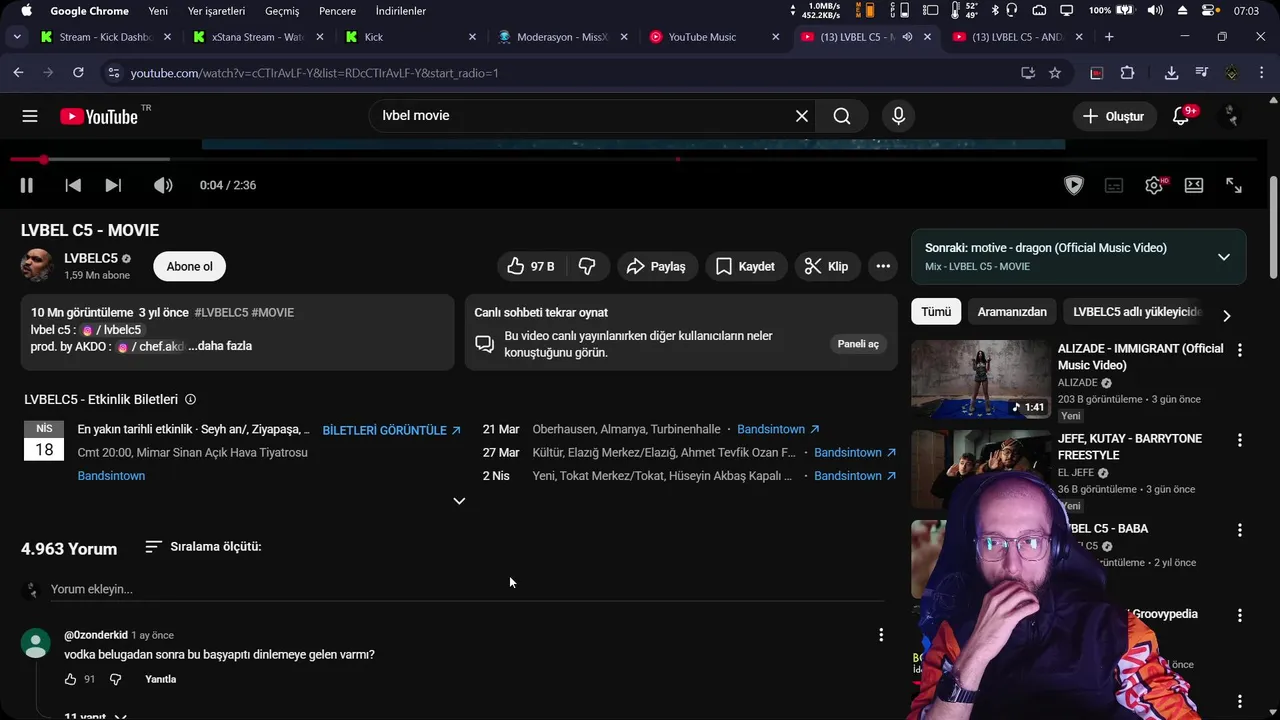This screenshot has height=720, width=1280.
Task: Open more actions three-dot menu
Action: pos(883,266)
